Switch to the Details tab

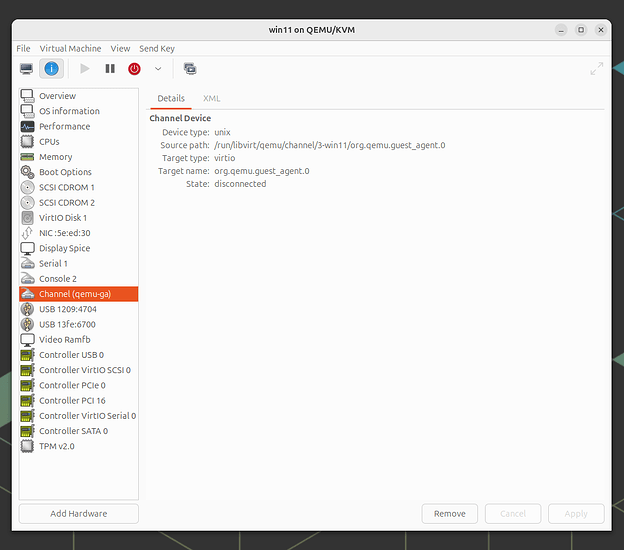171,98
